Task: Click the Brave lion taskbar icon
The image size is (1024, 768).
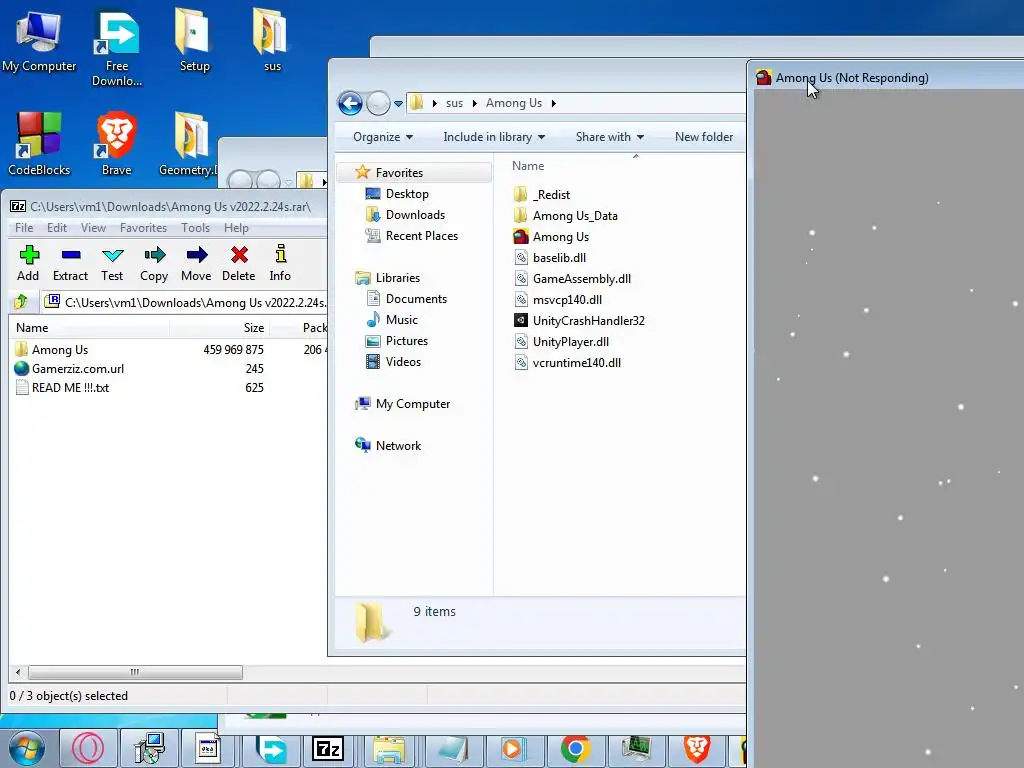Action: click(x=697, y=748)
